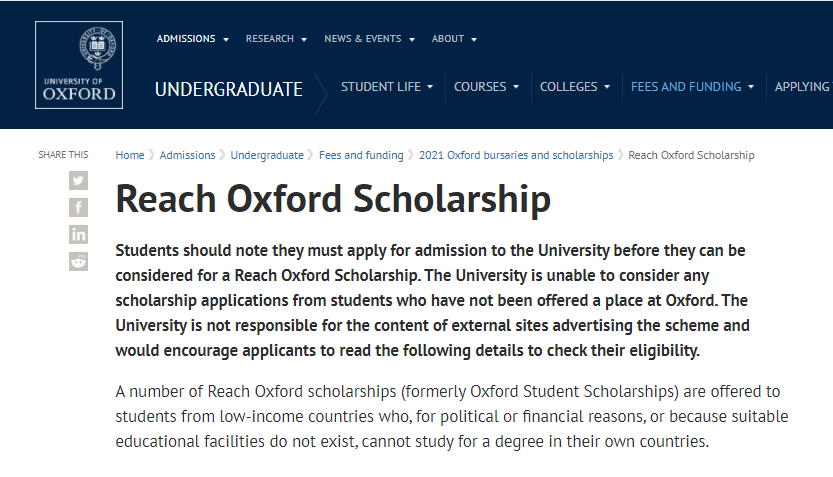
Task: Open the News & Events dropdown
Action: click(x=369, y=39)
